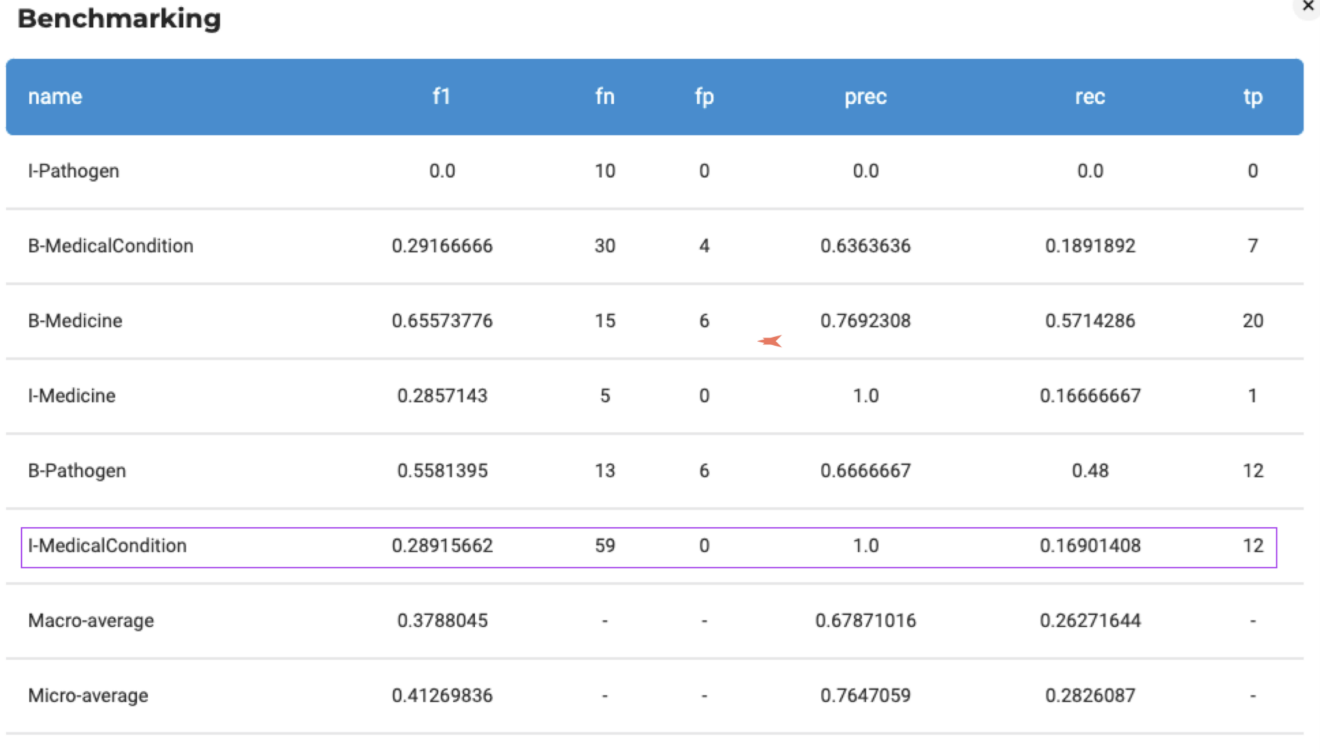1320x751 pixels.
Task: Click the B-MedicalCondition row name
Action: click(x=111, y=246)
